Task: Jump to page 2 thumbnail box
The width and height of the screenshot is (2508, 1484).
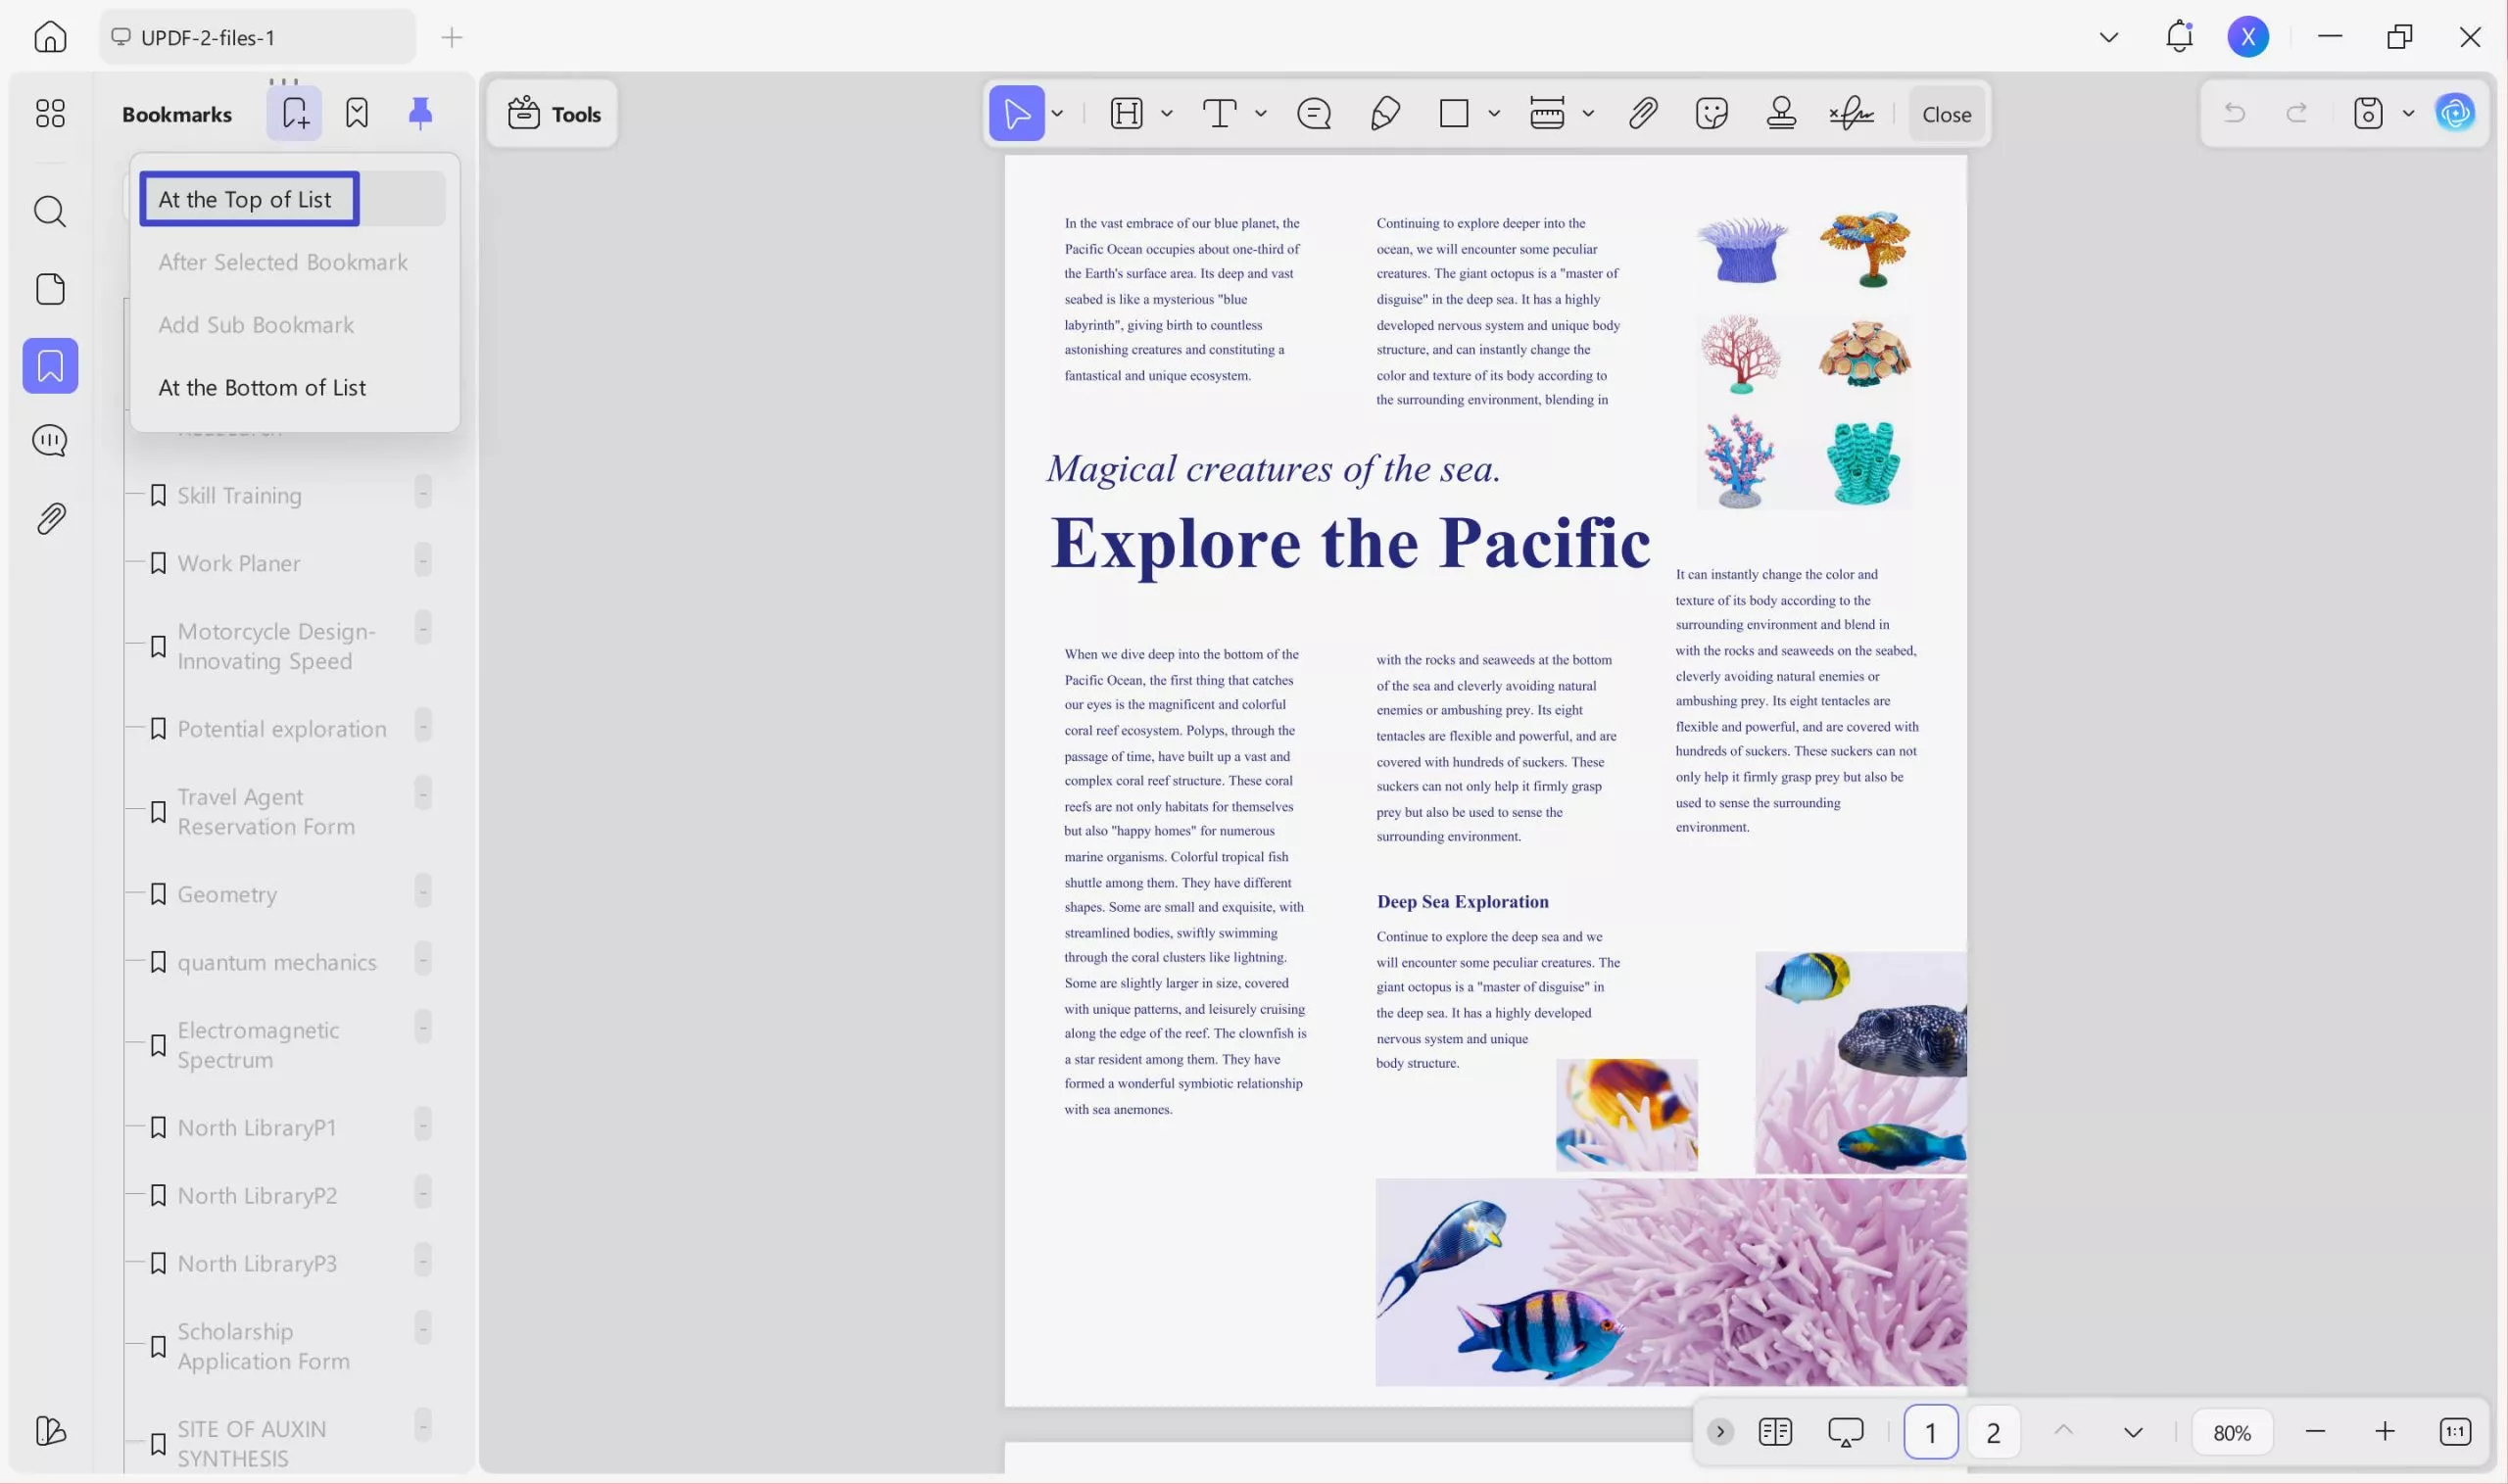Action: point(1992,1431)
